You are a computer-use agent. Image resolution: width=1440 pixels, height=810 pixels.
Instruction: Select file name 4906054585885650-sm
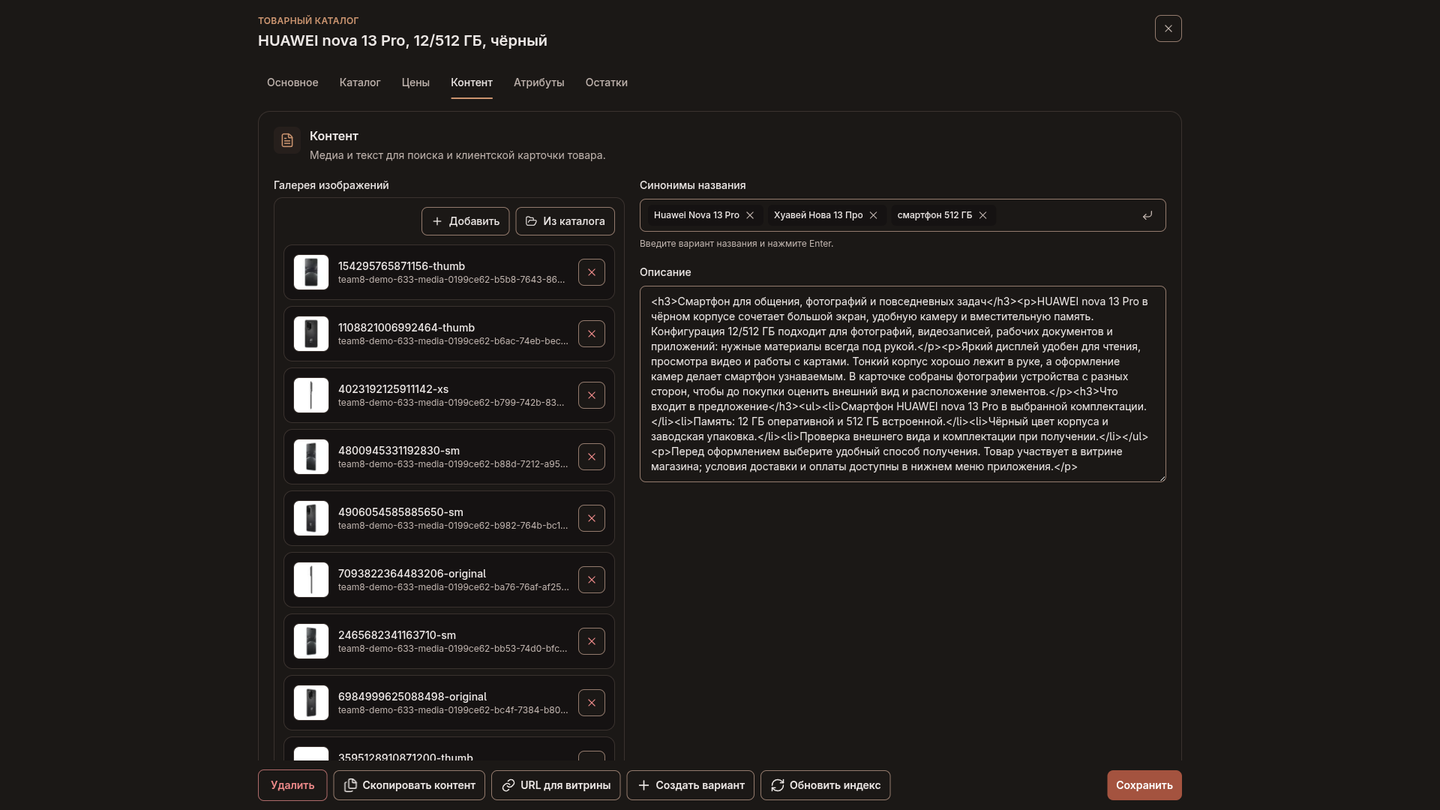point(400,512)
